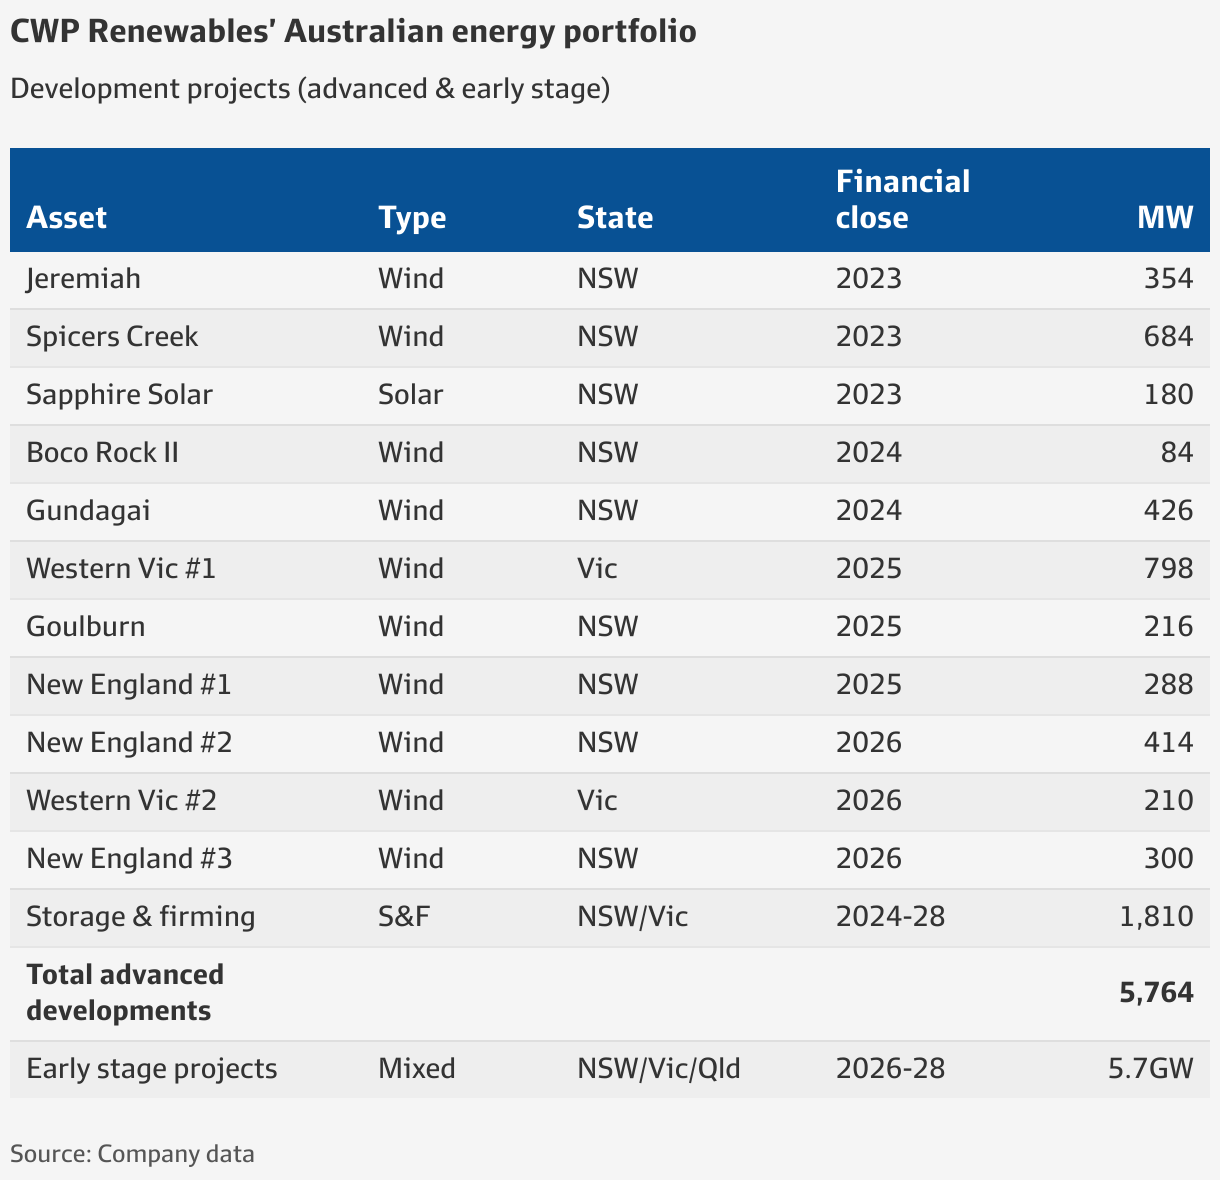Click the 'NSW/Vic' state cell
1220x1180 pixels.
(x=633, y=916)
